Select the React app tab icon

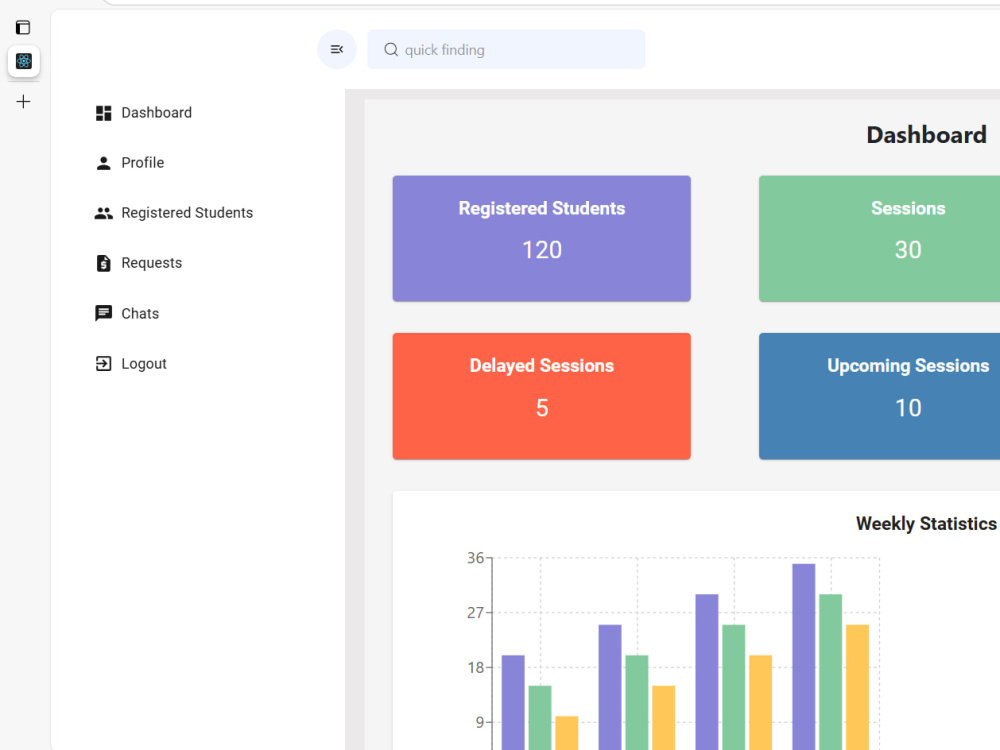click(24, 61)
